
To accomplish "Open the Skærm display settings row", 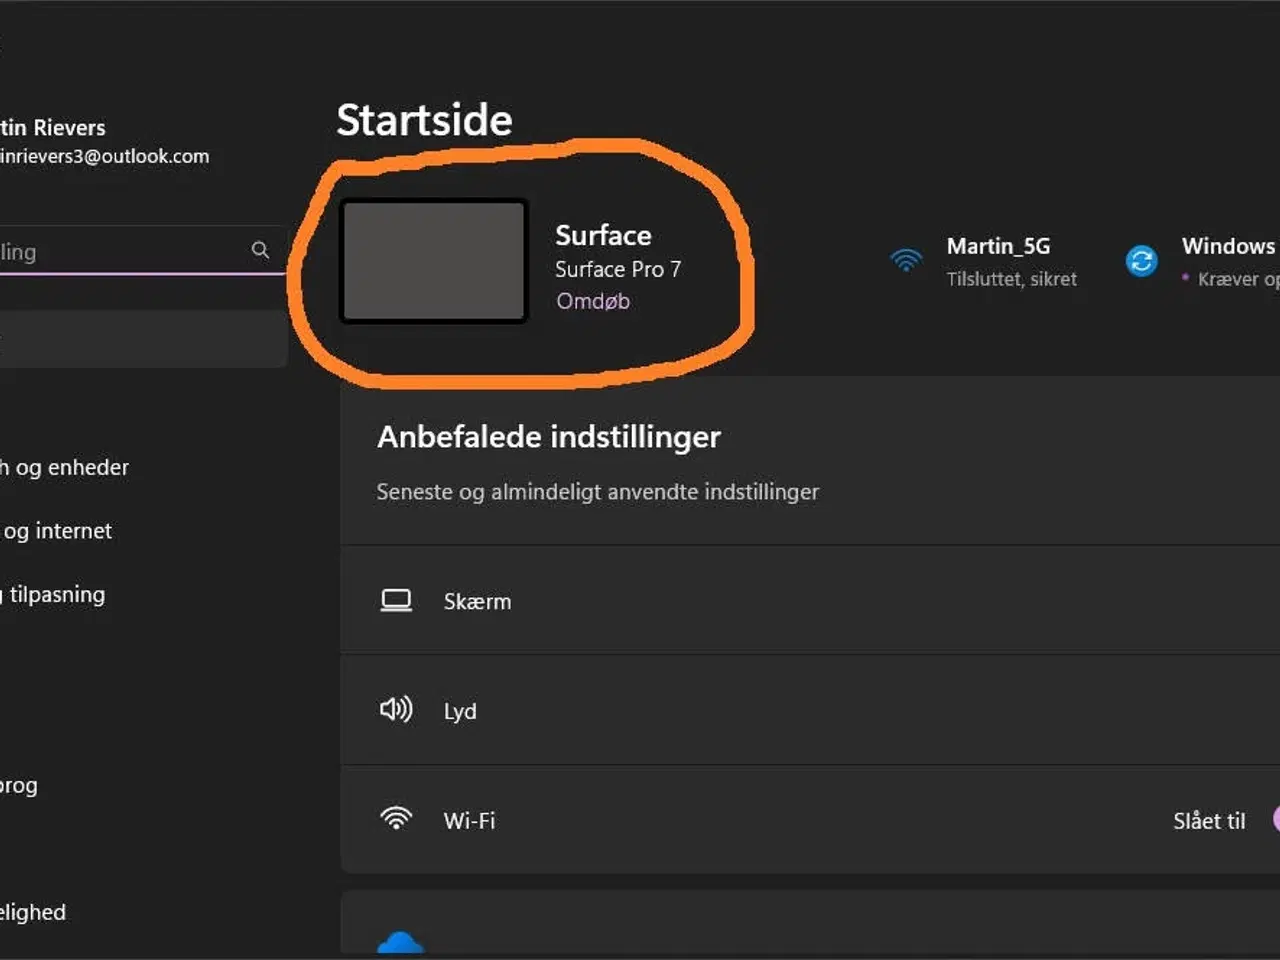I will point(810,600).
